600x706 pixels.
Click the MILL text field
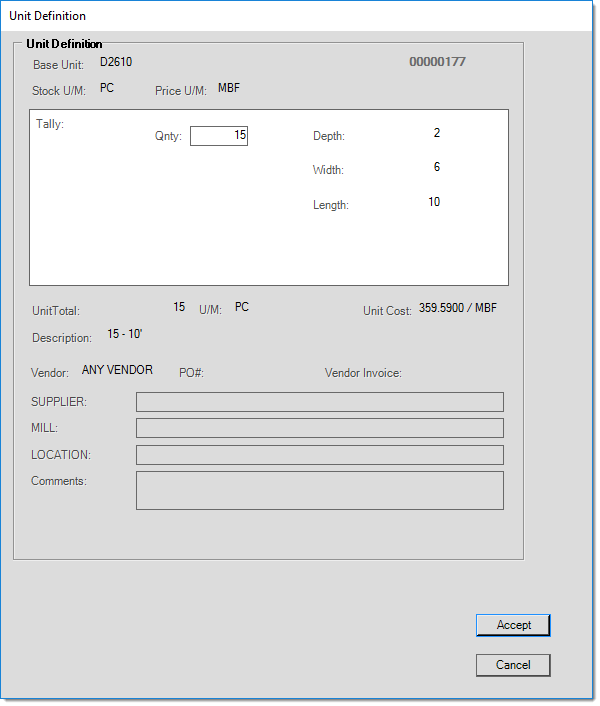pos(320,428)
